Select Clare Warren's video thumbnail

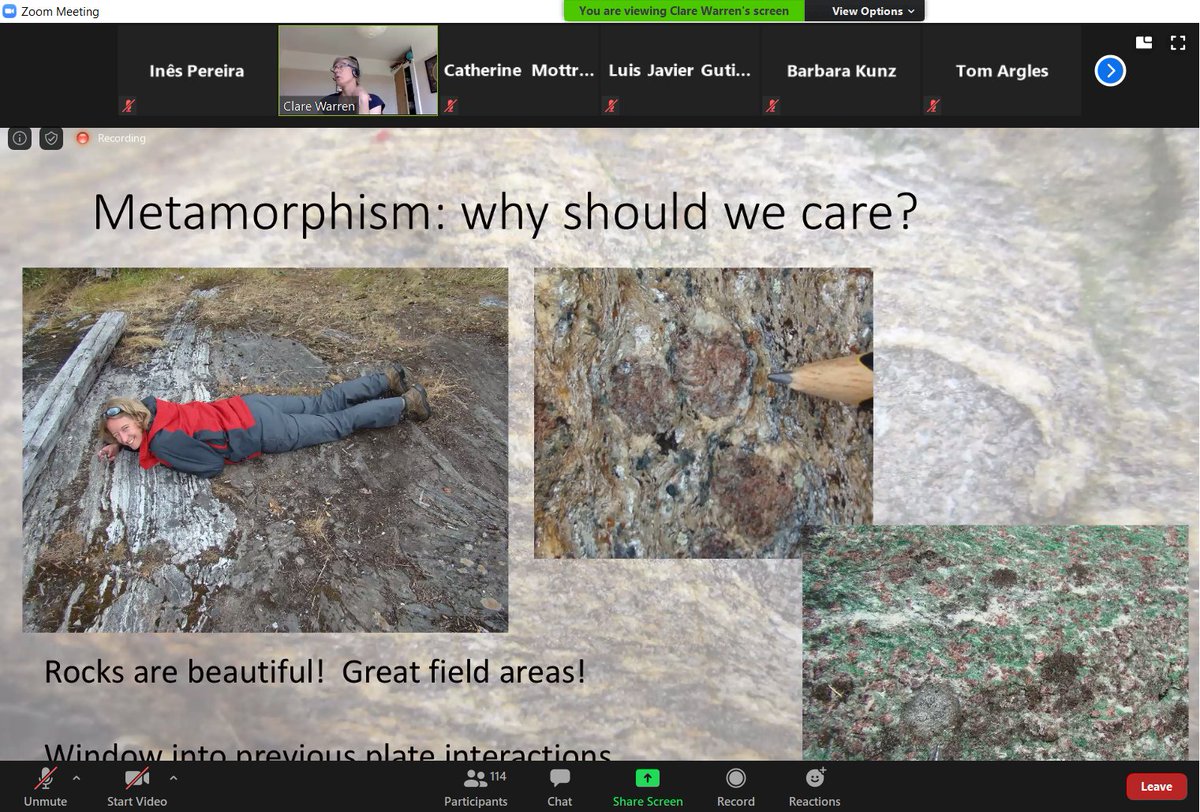coord(358,71)
